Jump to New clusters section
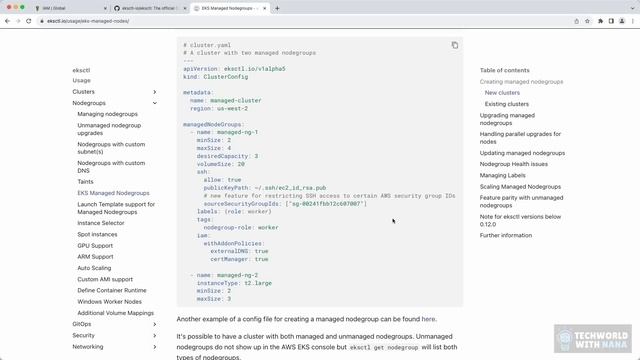Screen dimensions: 640x360 point(502,93)
